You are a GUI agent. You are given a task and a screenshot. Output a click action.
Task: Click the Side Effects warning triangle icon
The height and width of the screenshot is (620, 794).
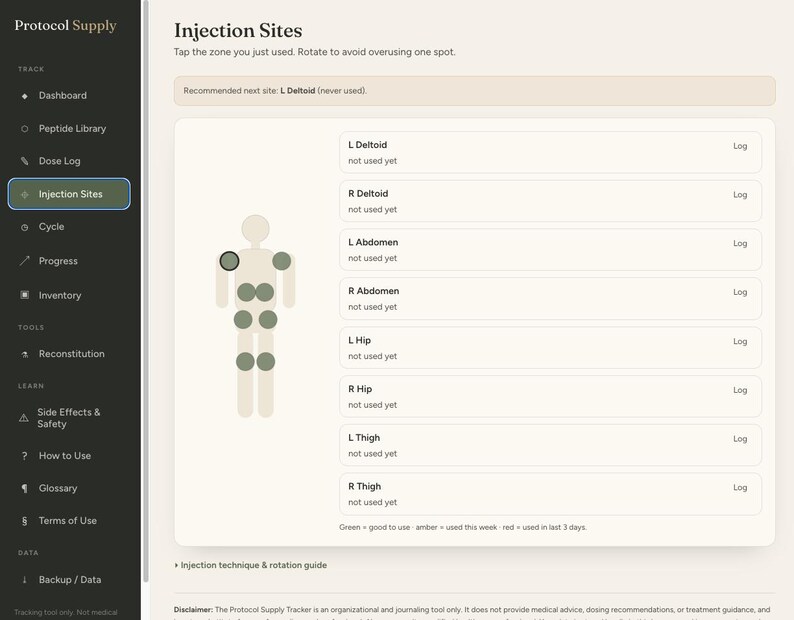(23, 418)
